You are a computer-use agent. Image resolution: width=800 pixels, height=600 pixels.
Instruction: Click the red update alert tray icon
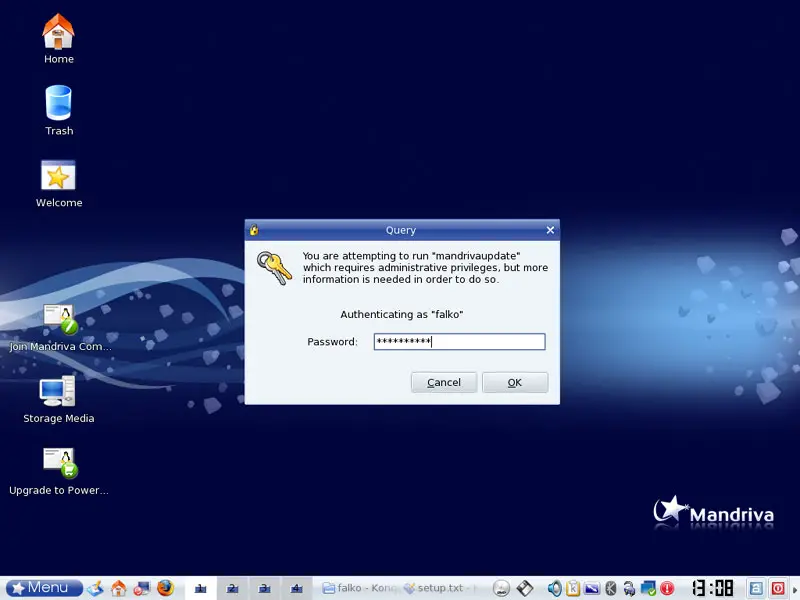[667, 588]
